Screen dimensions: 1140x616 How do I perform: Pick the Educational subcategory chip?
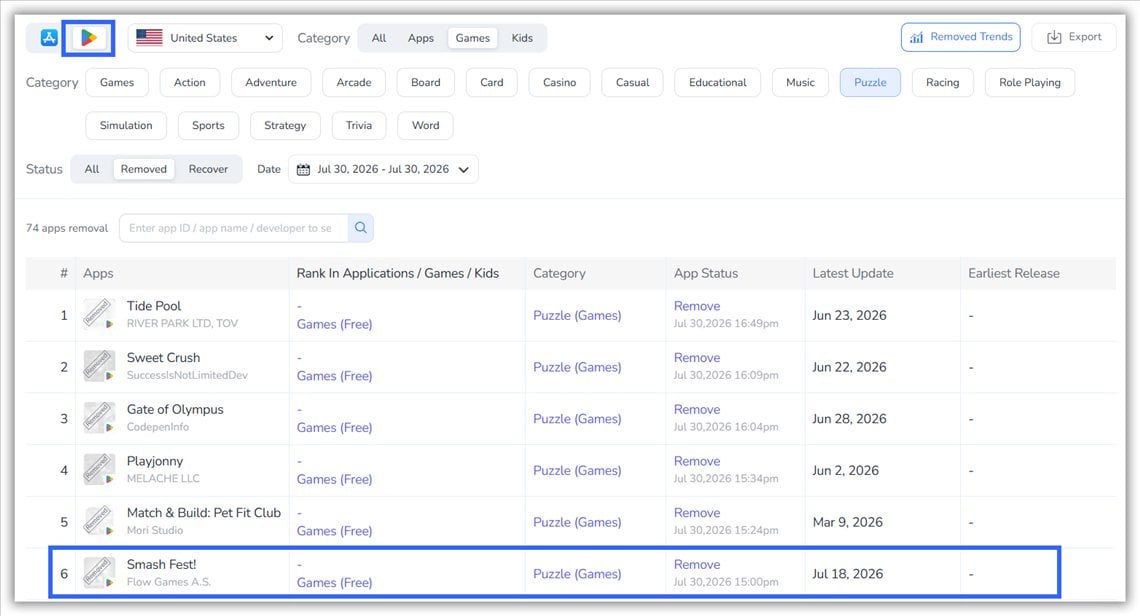718,82
